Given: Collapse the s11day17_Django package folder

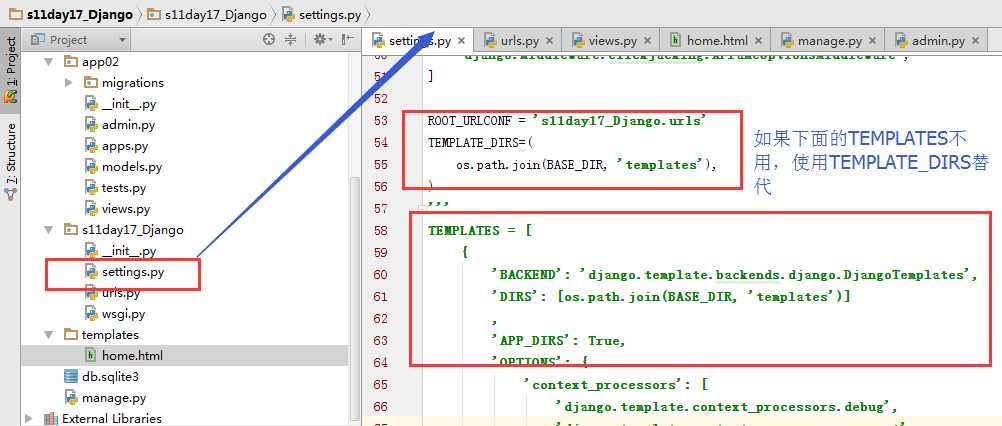Looking at the screenshot, I should tap(48, 229).
